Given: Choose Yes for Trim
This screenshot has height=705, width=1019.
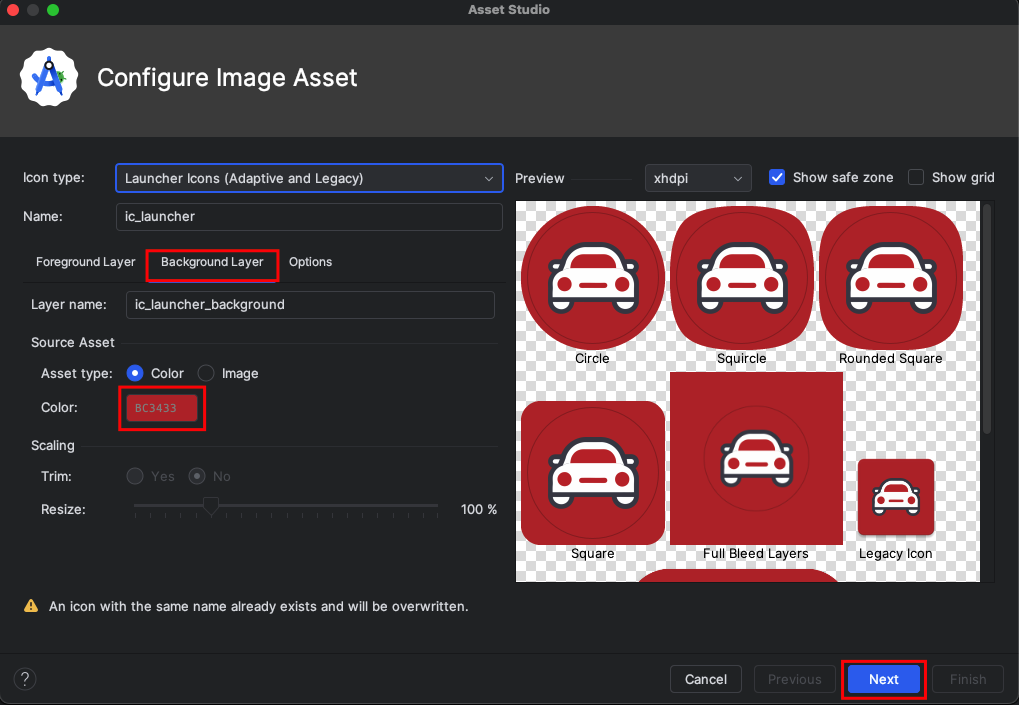Looking at the screenshot, I should click(135, 476).
